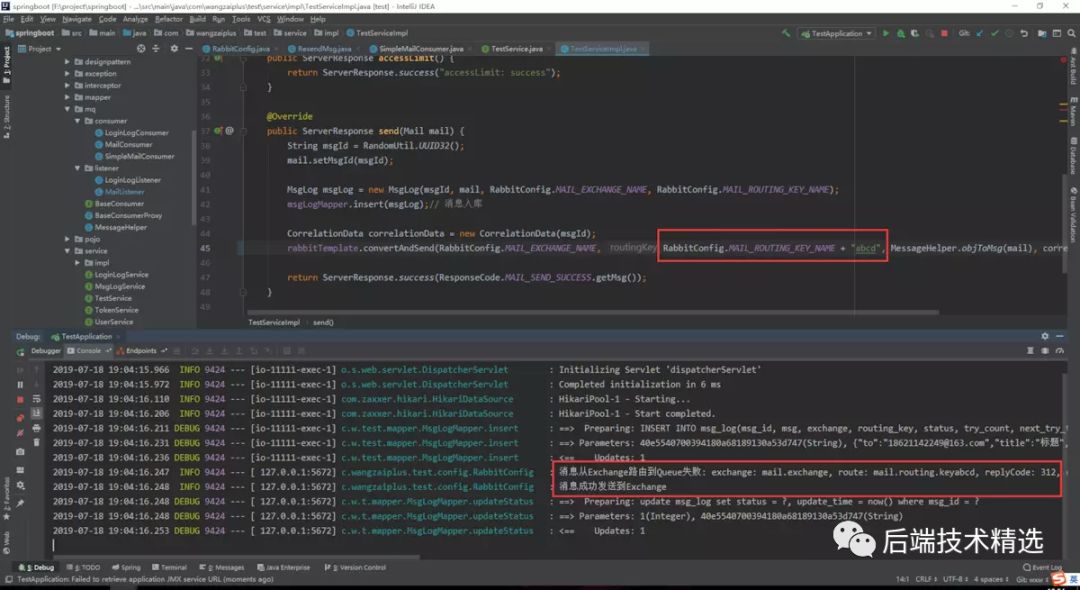Open the TestApplication run configuration dropdown
1080x590 pixels.
836,33
